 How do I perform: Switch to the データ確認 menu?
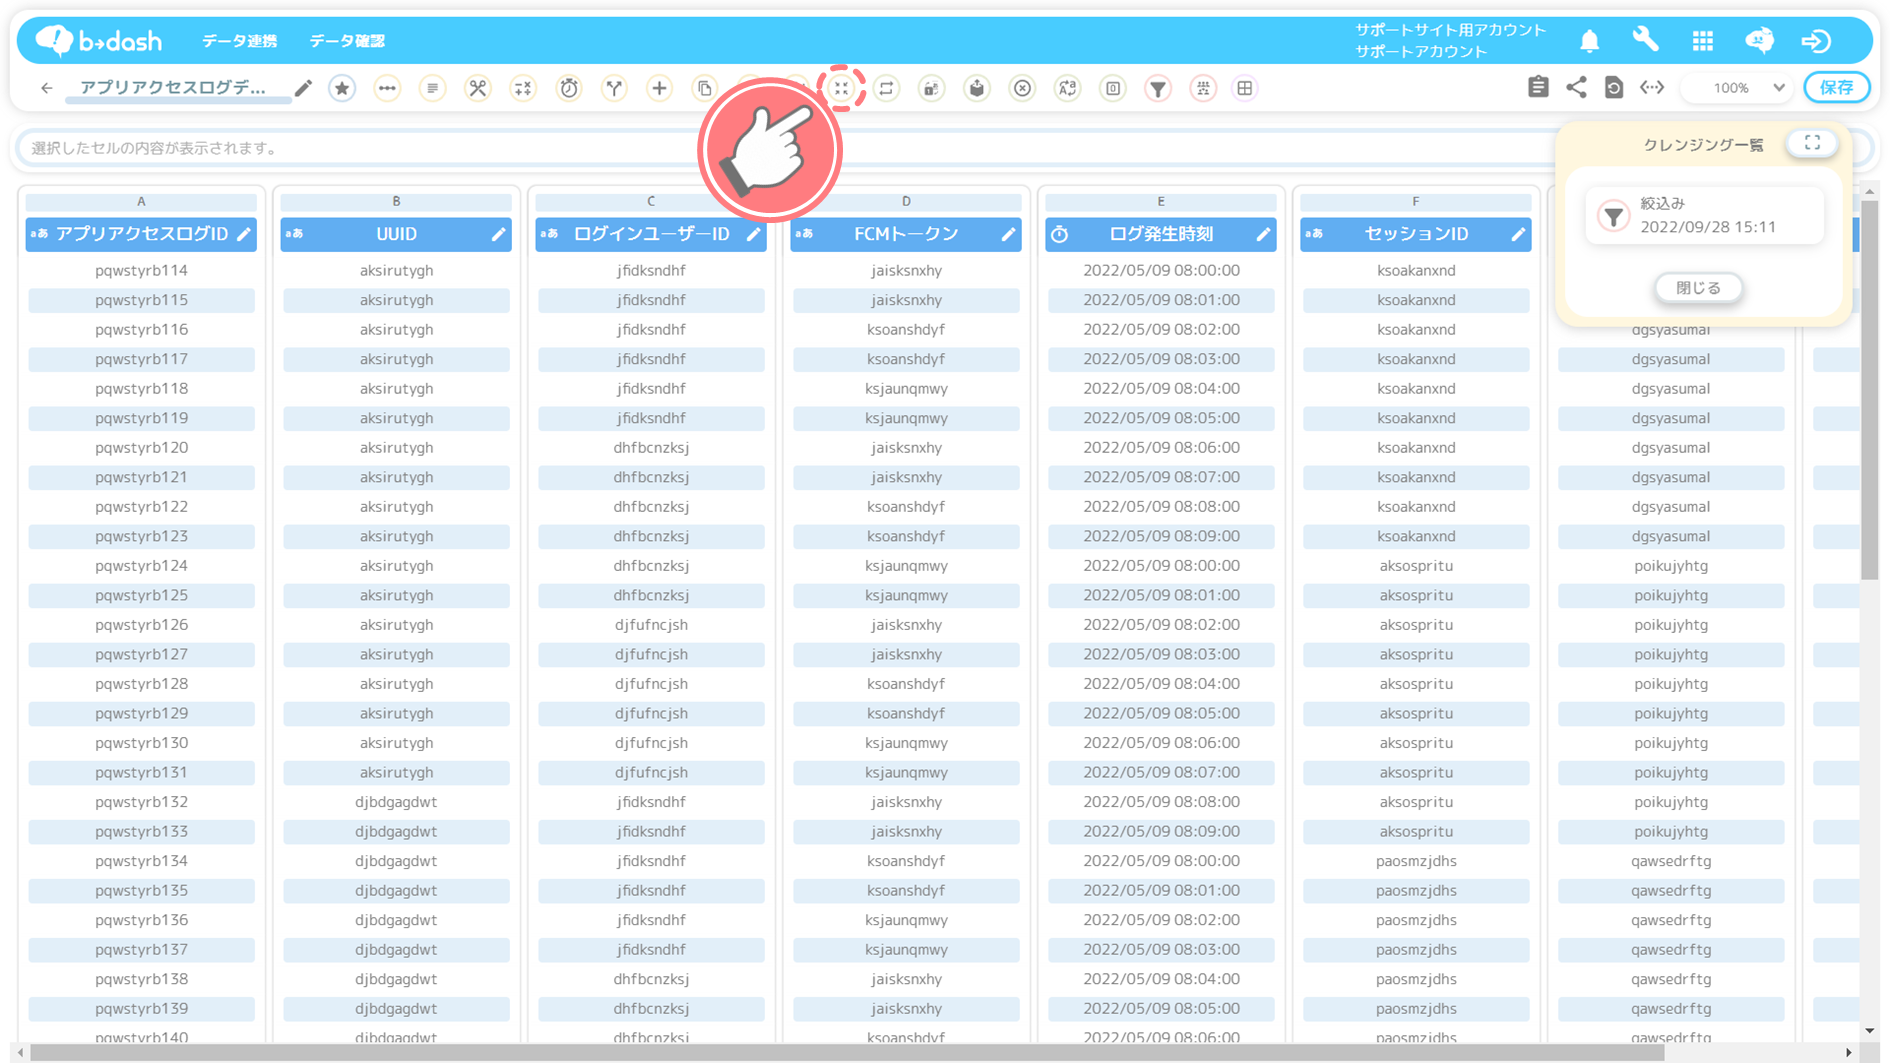point(347,41)
